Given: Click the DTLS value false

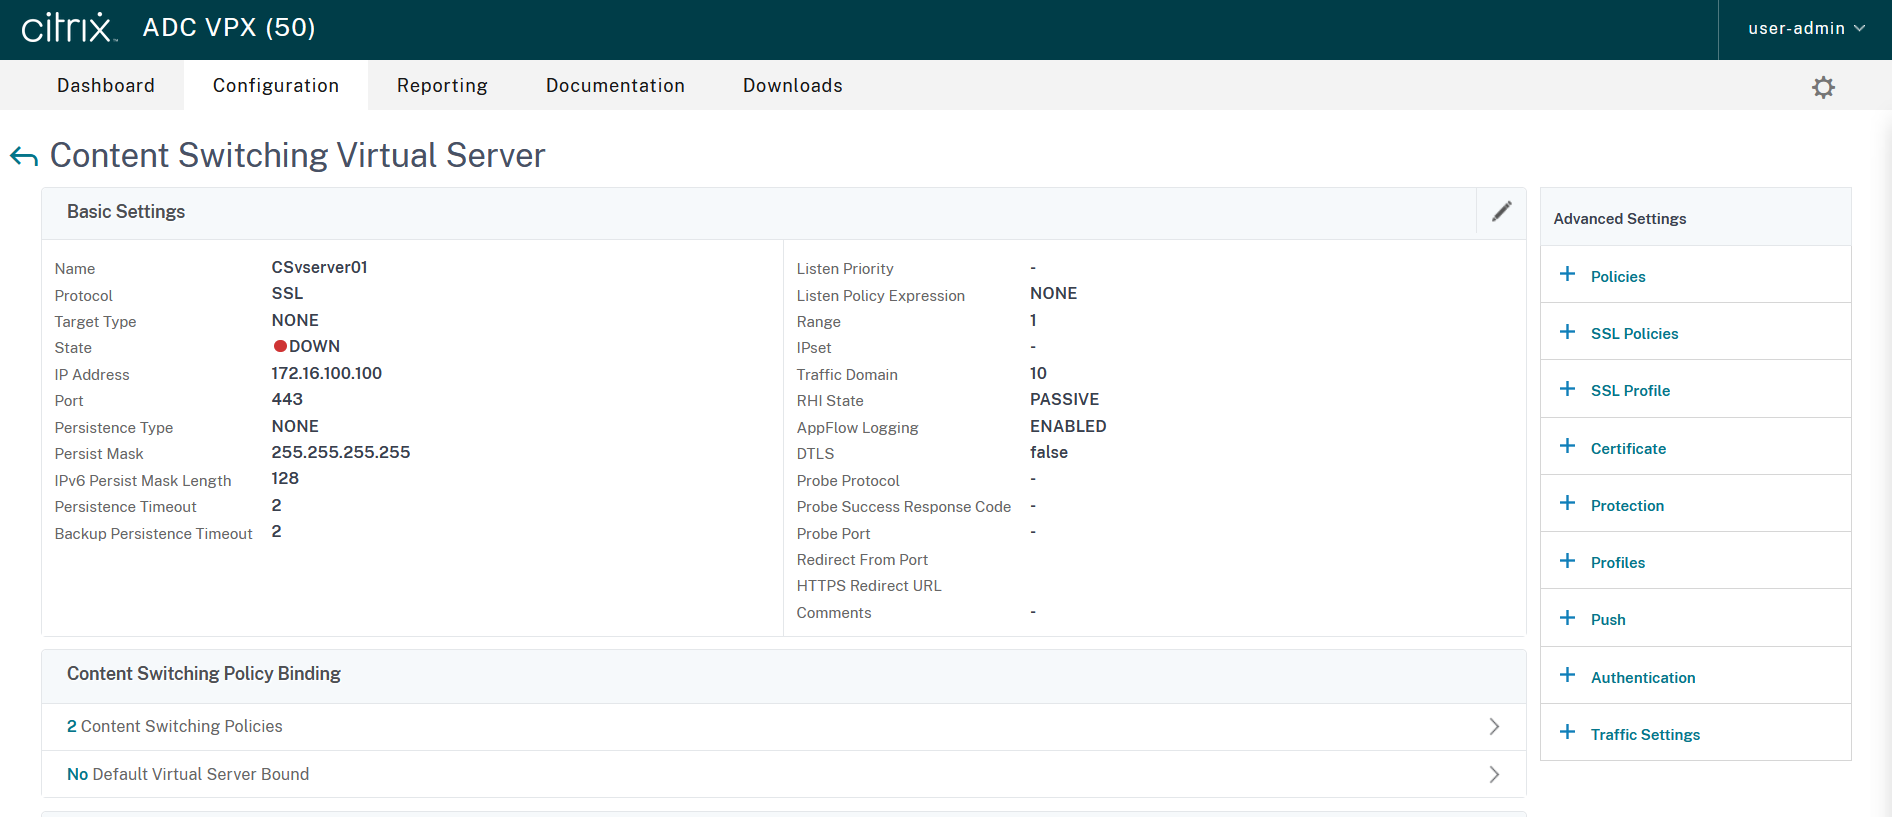Looking at the screenshot, I should pos(1049,452).
